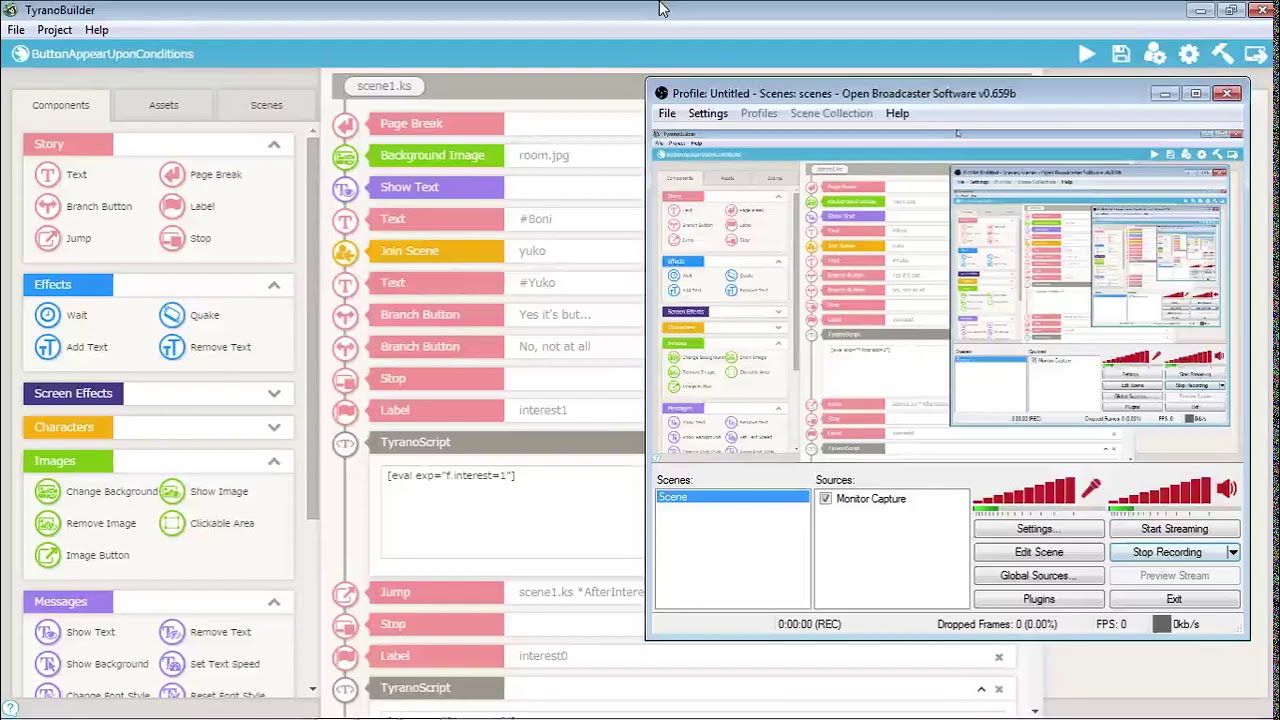Switch to the Scenes tab
This screenshot has width=1280, height=720.
tap(266, 105)
